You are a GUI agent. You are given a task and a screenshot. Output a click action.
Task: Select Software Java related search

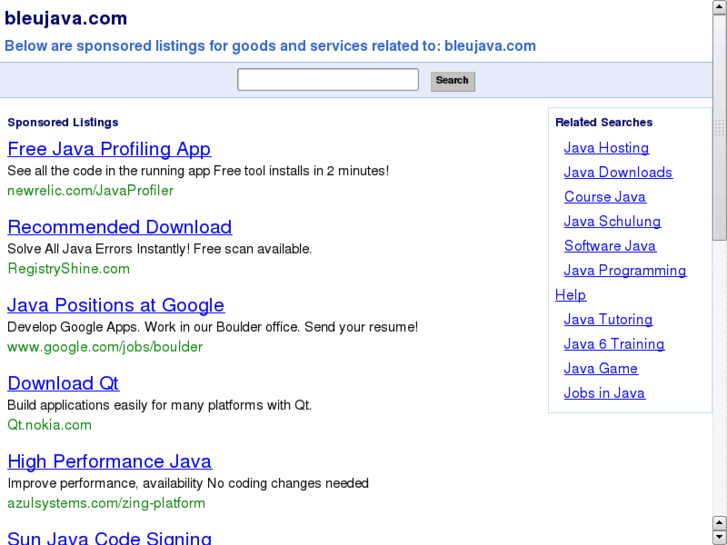(610, 246)
